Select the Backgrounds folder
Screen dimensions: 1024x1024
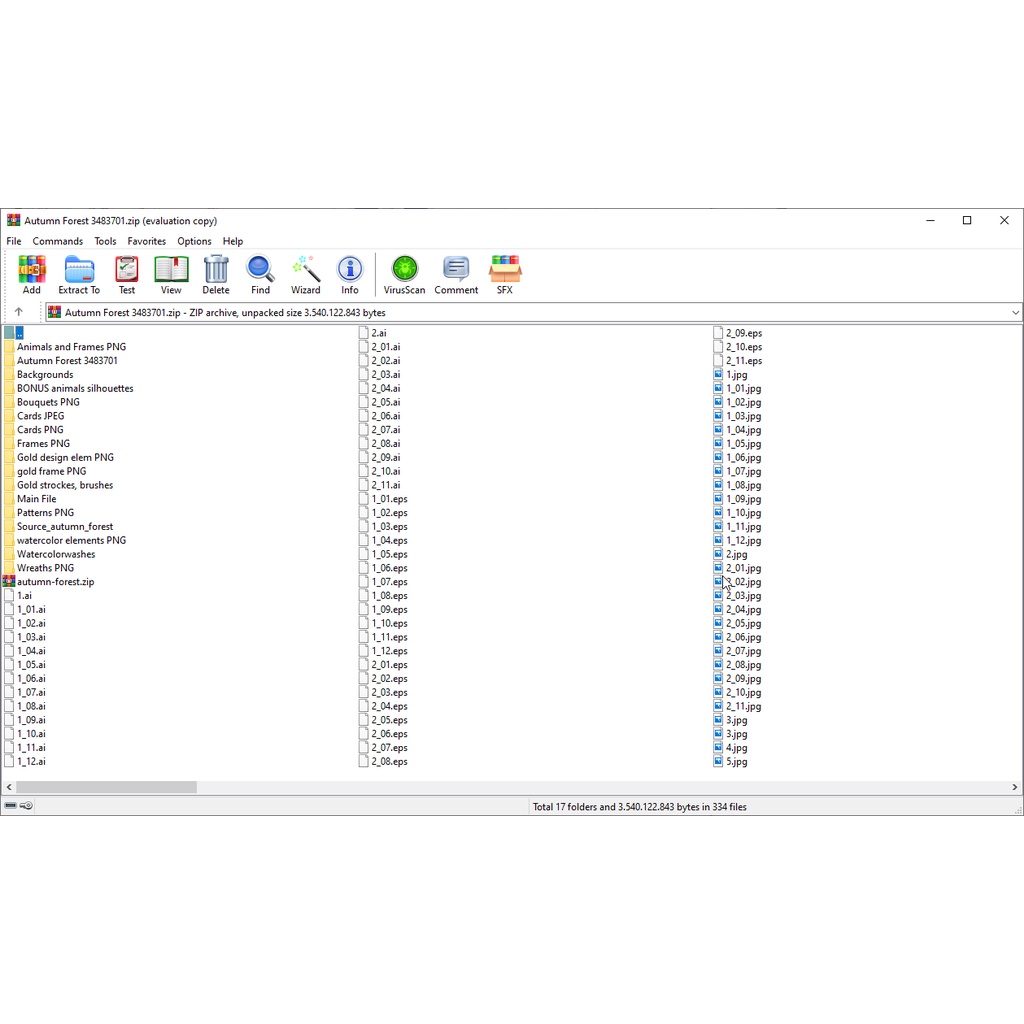pyautogui.click(x=45, y=375)
